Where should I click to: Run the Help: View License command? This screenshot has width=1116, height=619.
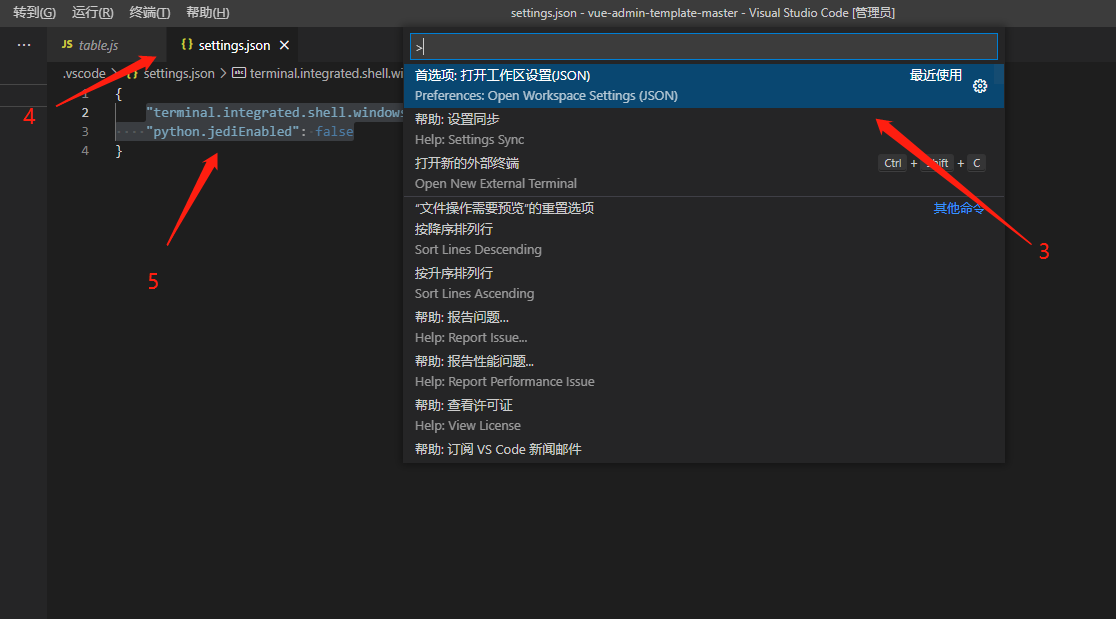704,416
